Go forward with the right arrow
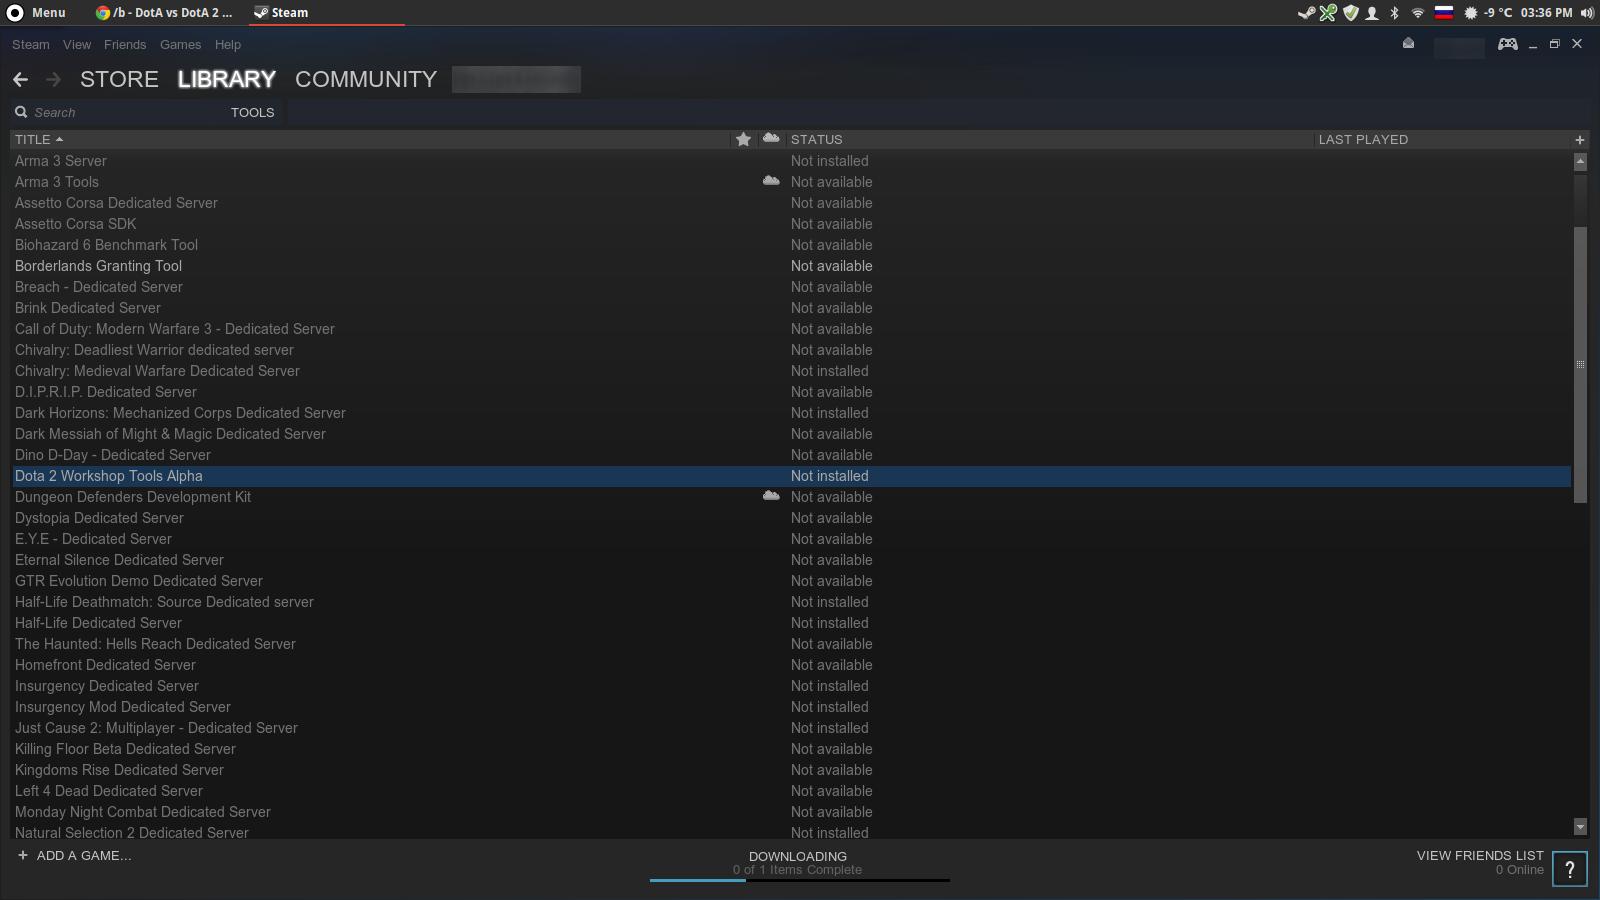This screenshot has width=1600, height=900. coord(54,79)
